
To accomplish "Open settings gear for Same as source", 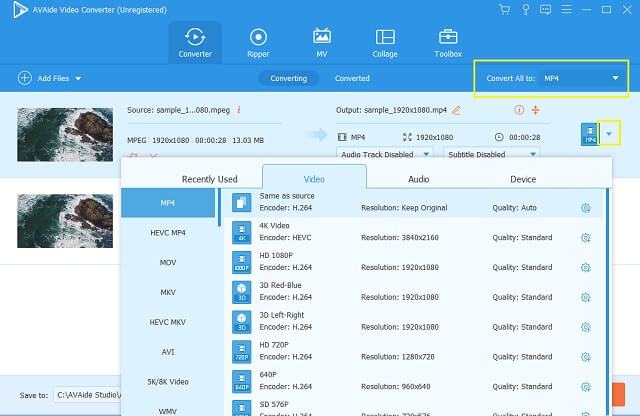I will (x=586, y=208).
